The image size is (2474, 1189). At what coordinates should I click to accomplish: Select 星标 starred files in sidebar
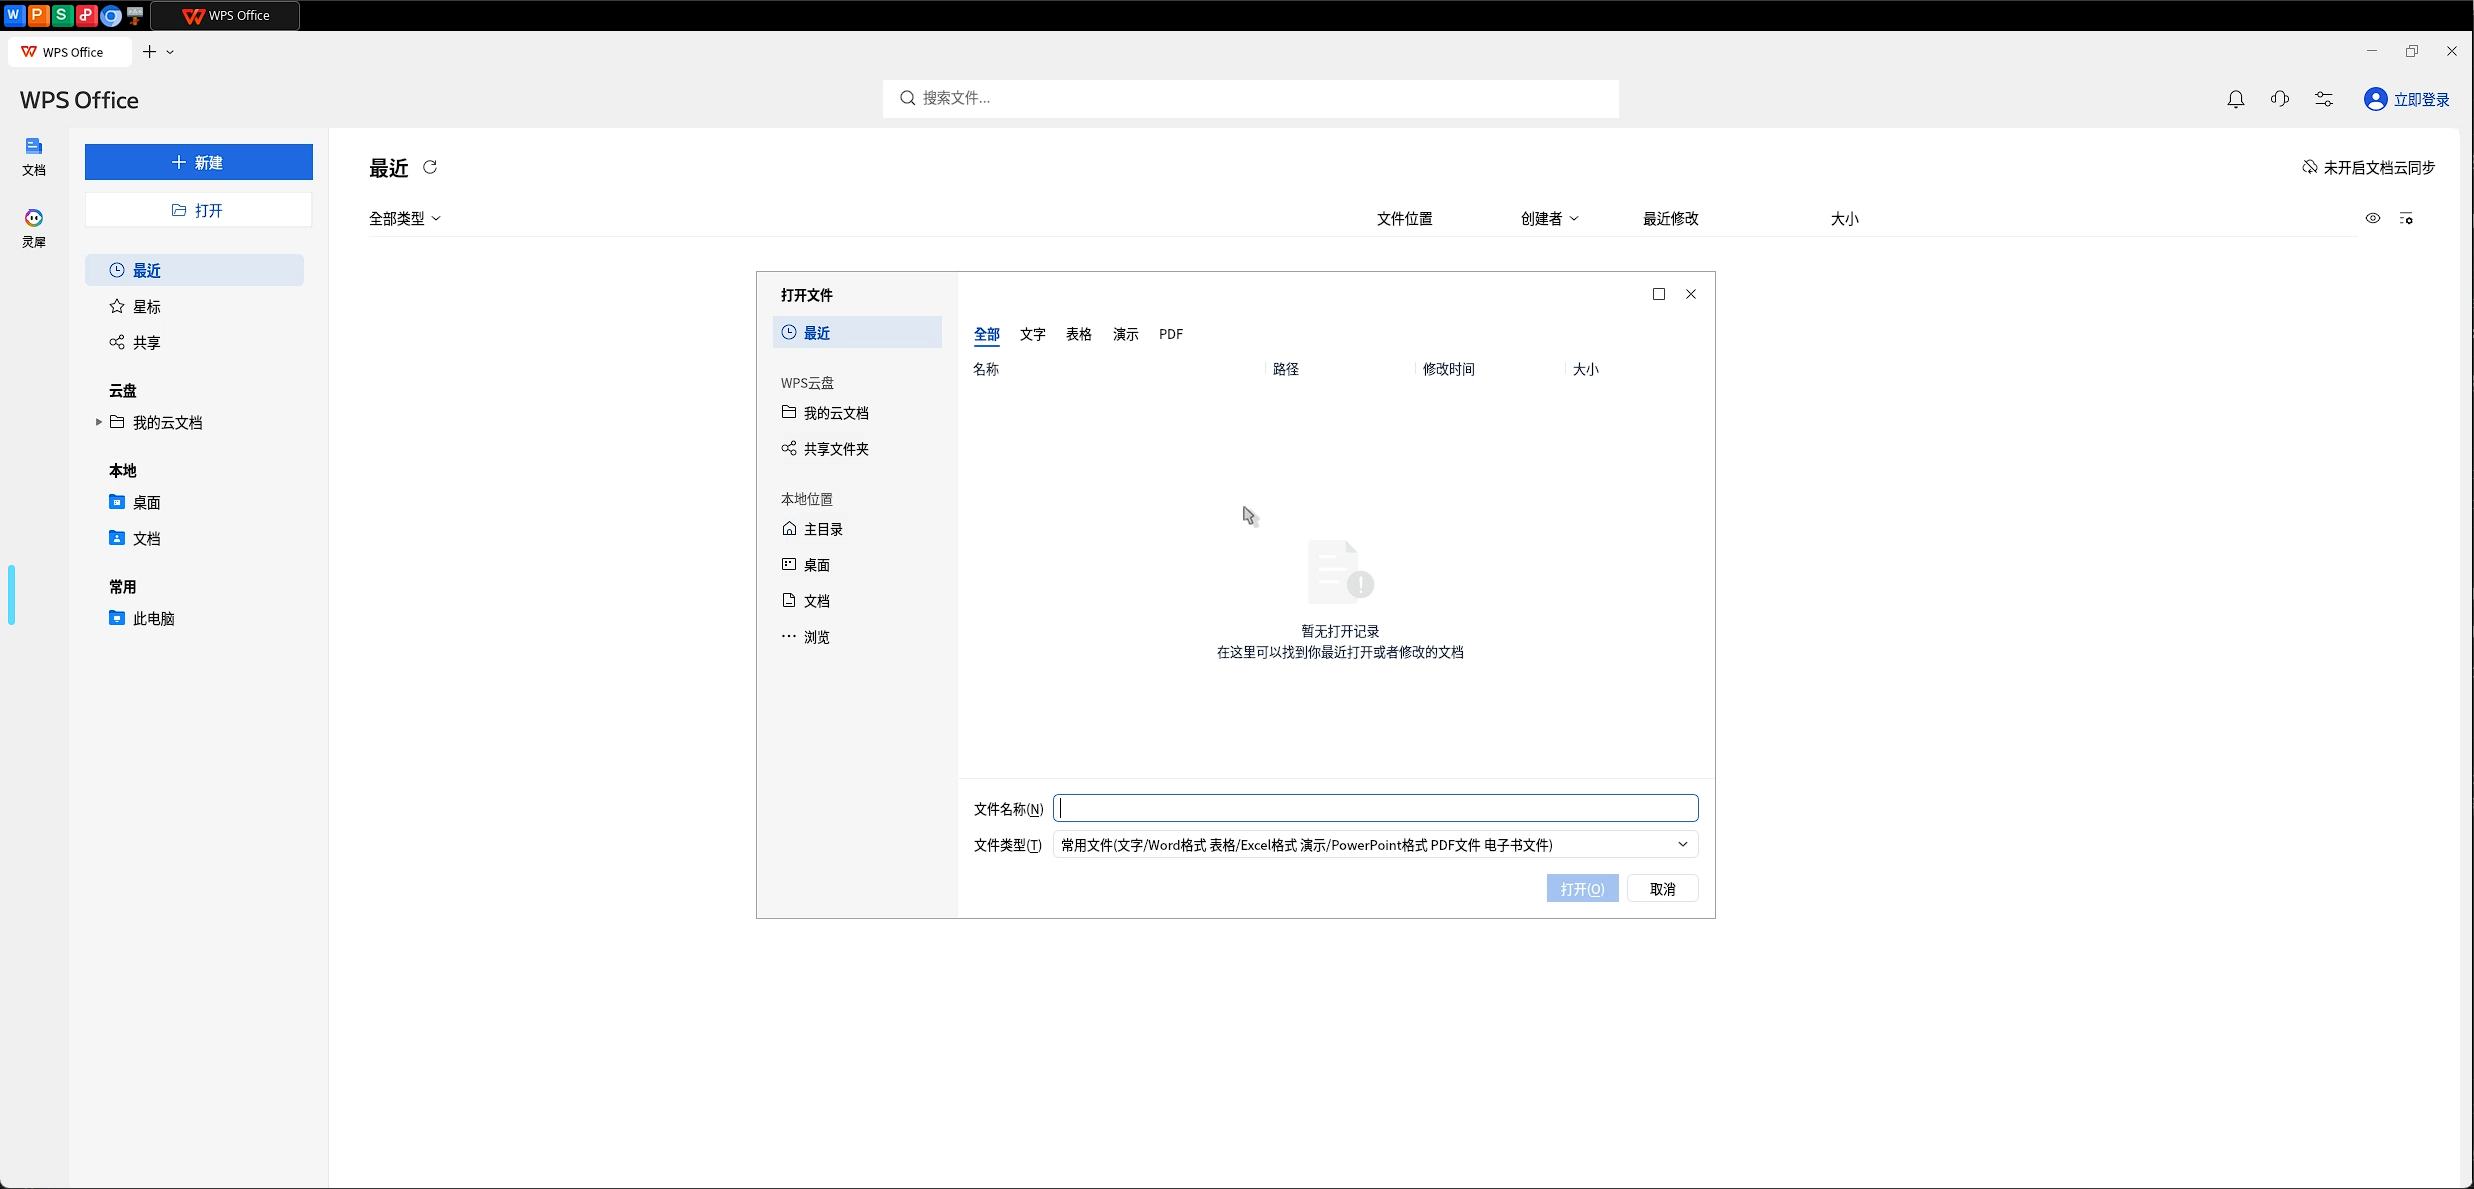[194, 306]
